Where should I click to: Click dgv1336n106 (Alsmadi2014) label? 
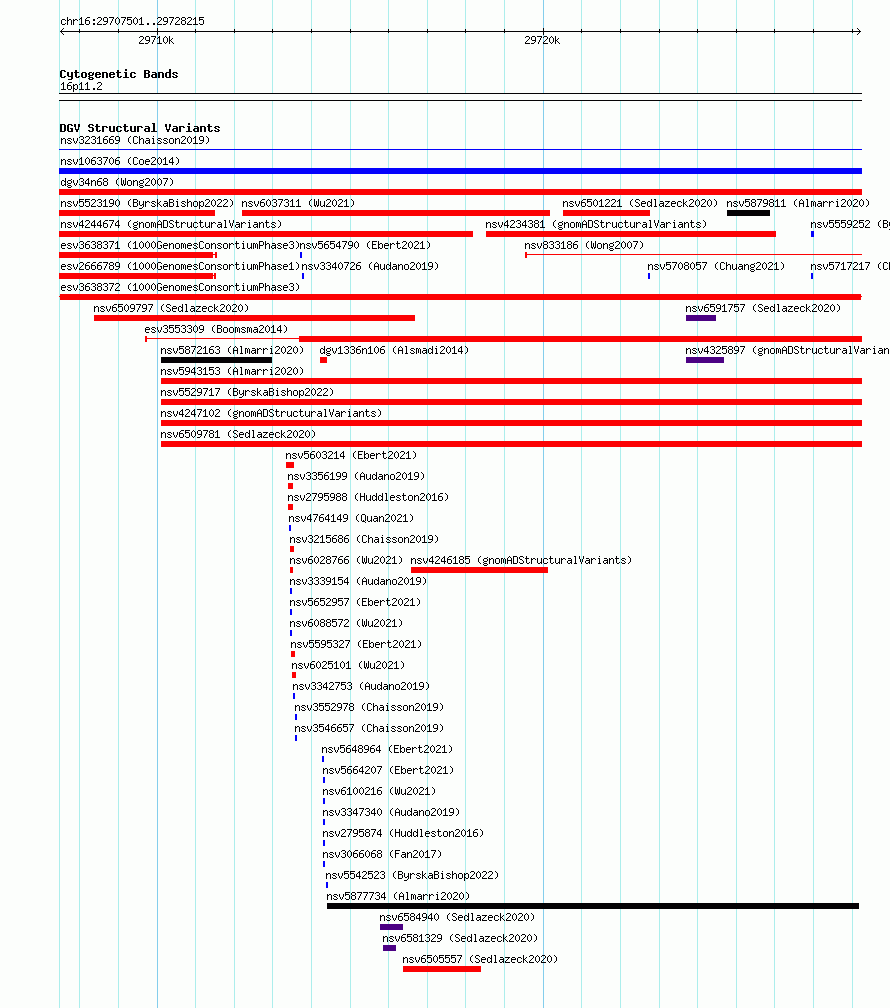tap(394, 350)
